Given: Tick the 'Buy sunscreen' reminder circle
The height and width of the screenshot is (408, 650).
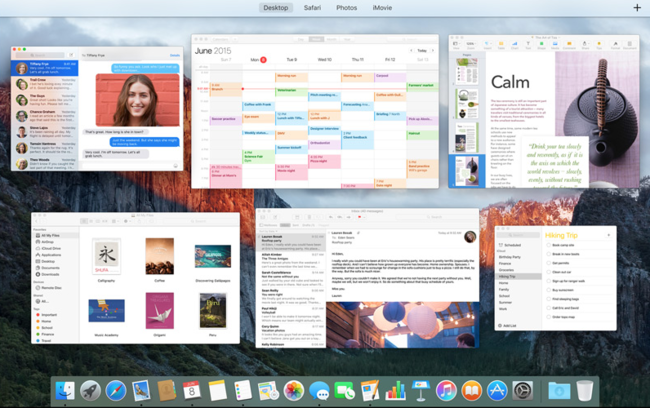Looking at the screenshot, I should (547, 290).
